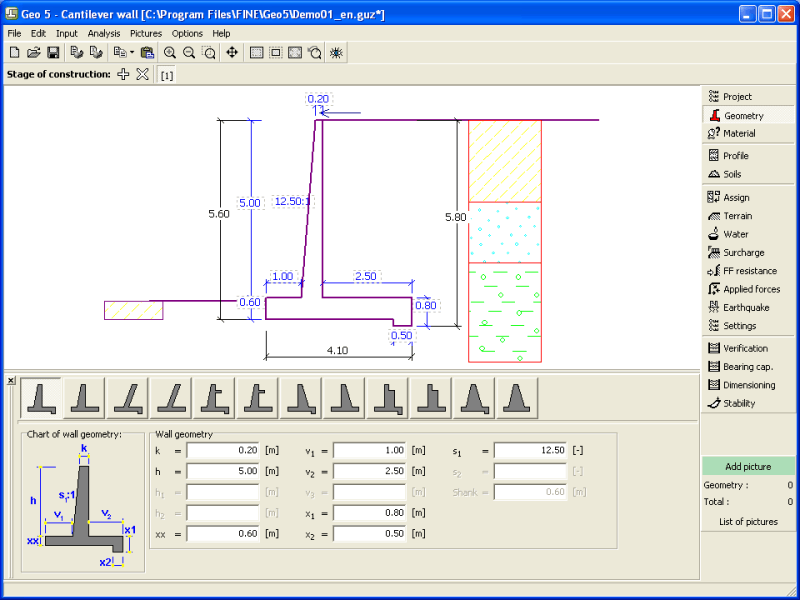Open the Pictures menu

[145, 33]
